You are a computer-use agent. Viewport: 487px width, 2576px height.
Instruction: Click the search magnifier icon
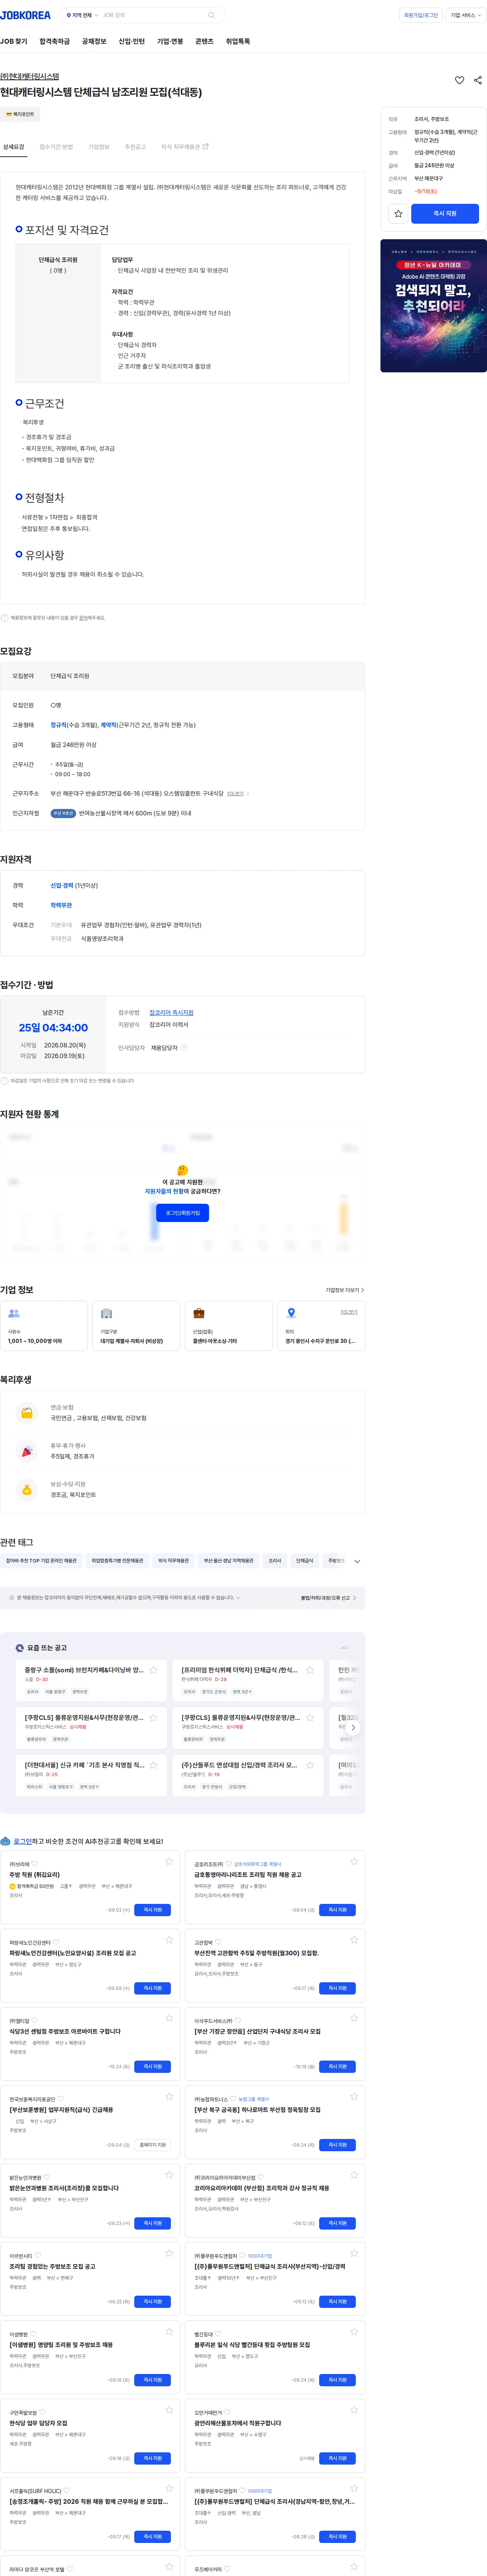pos(211,15)
